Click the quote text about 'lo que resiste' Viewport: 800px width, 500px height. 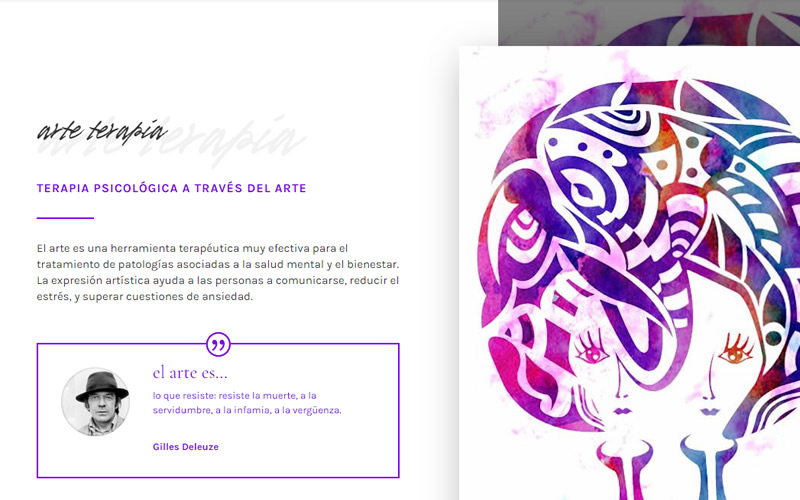tap(247, 403)
